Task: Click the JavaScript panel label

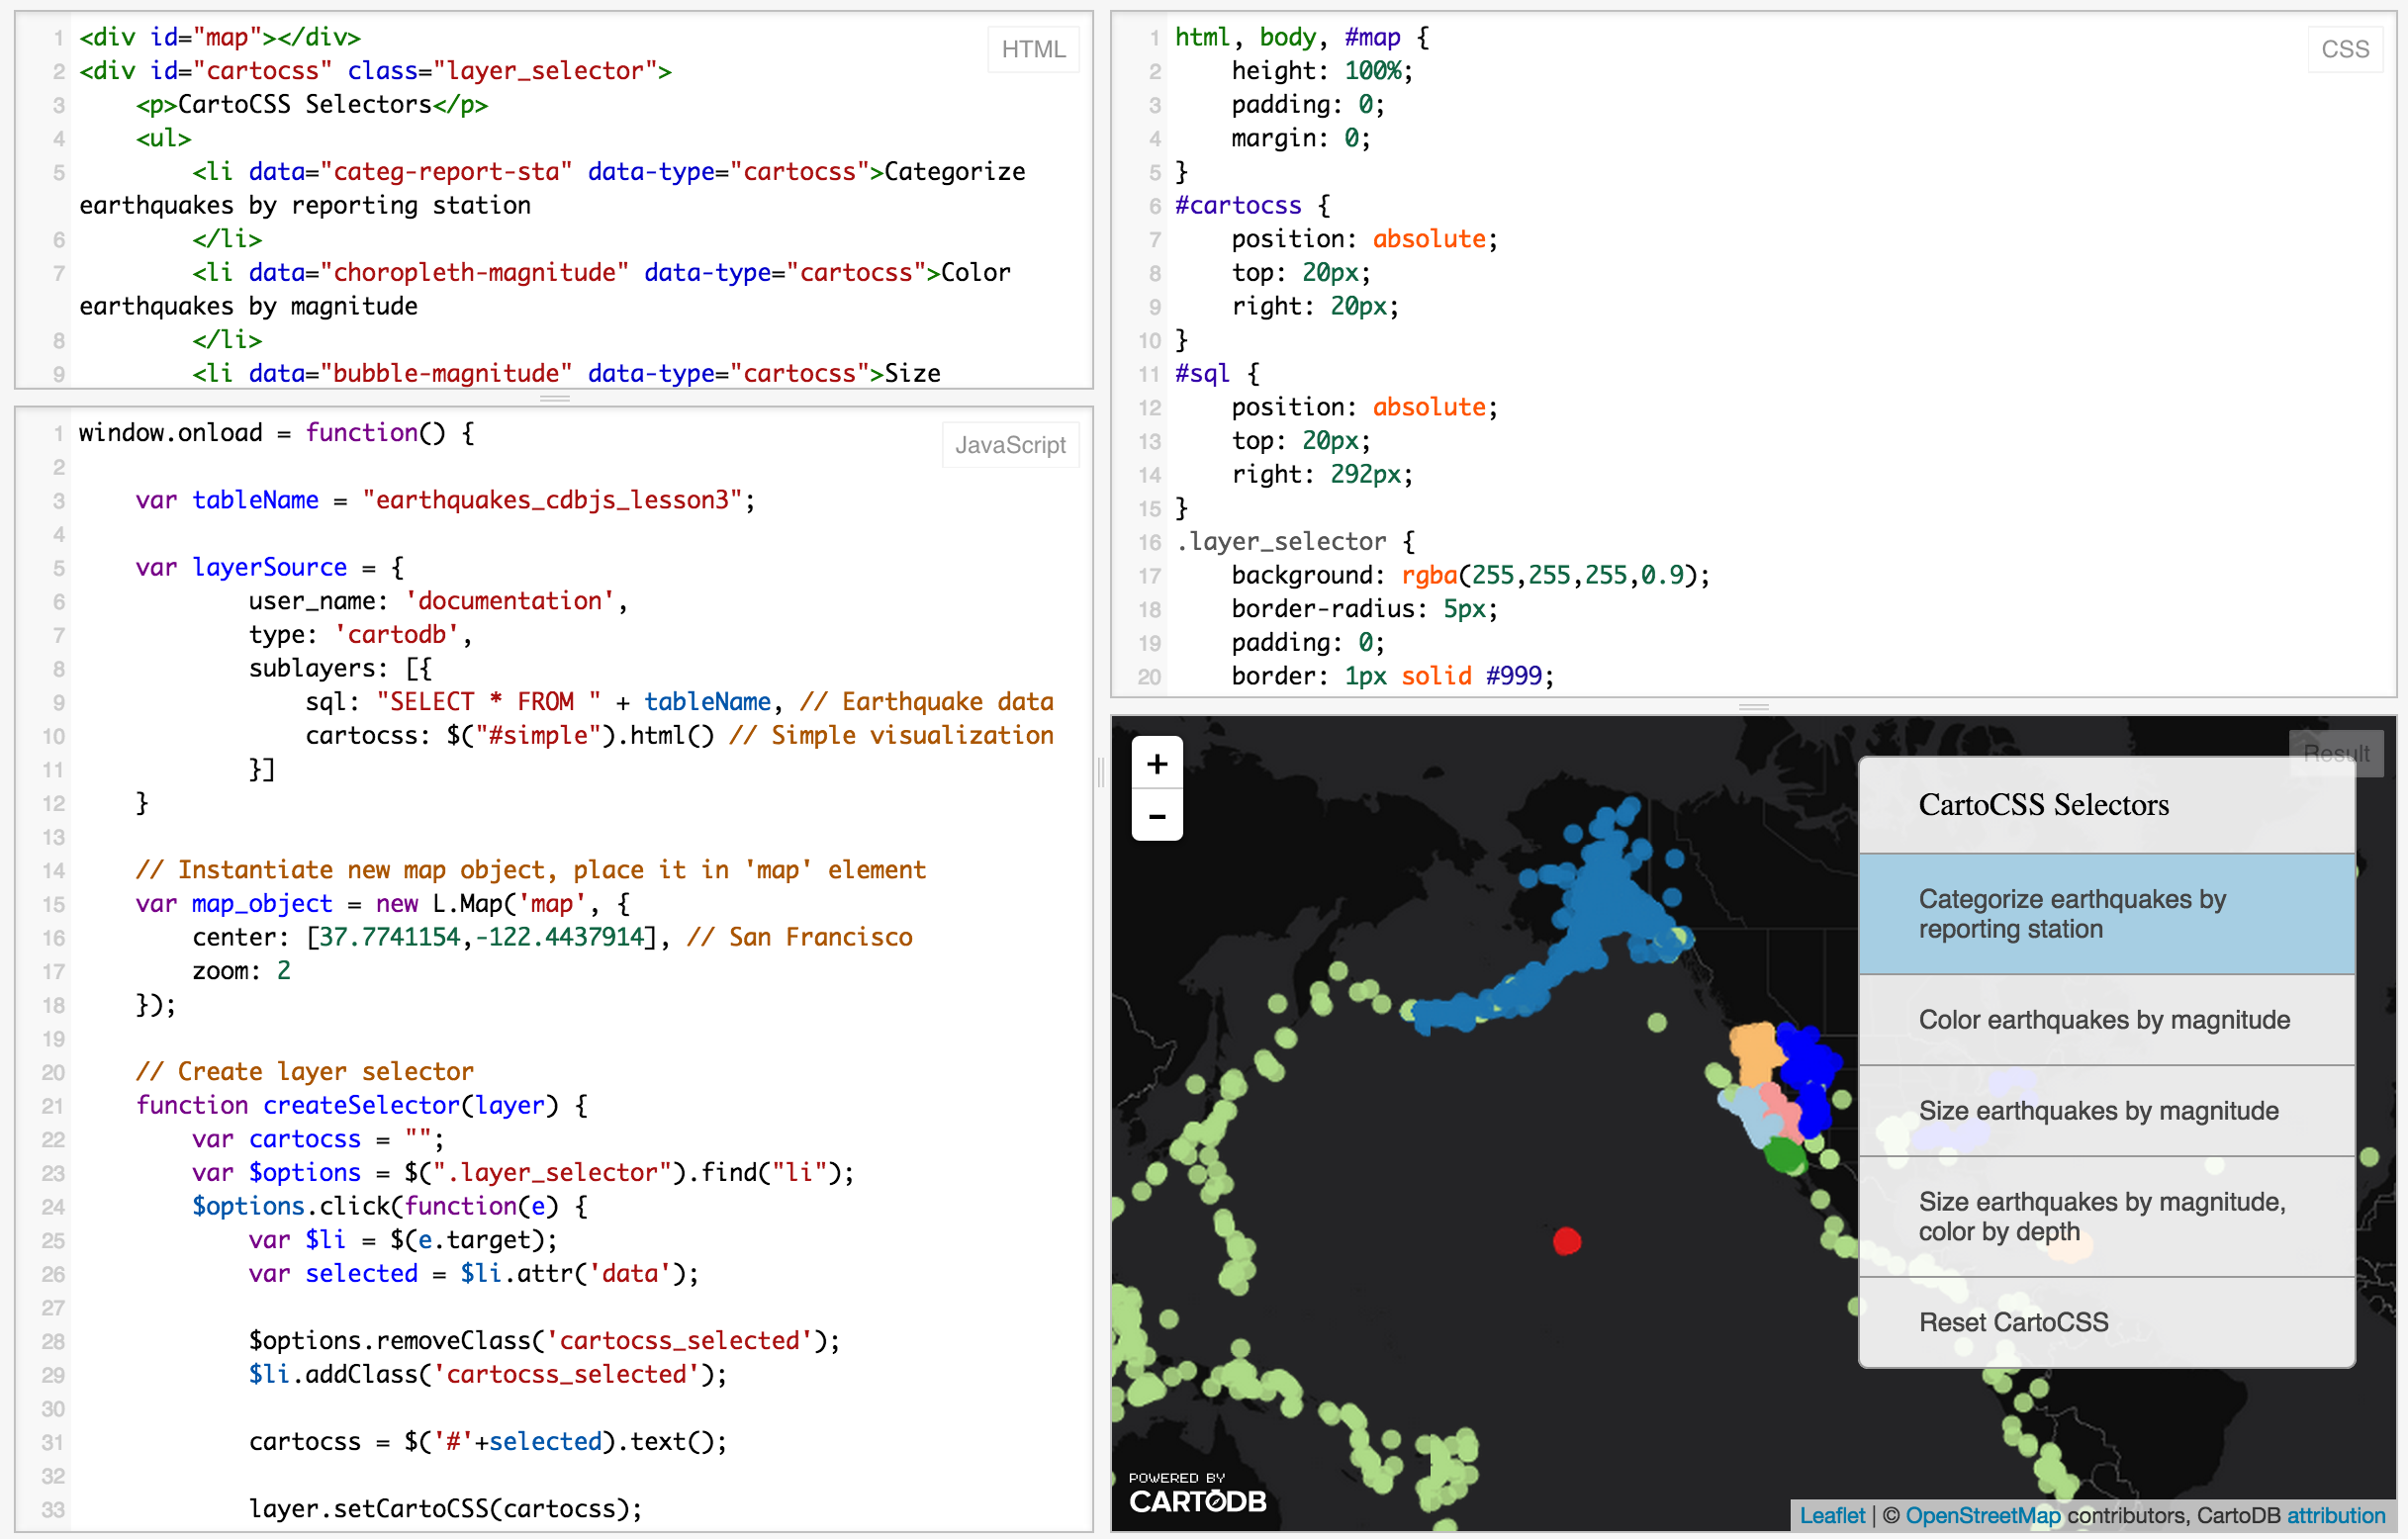Action: 1010,445
